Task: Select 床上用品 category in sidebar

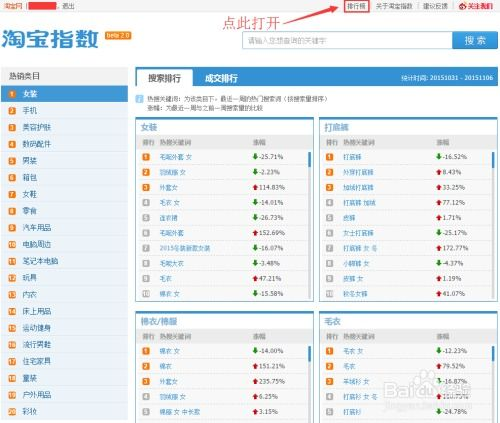Action: pyautogui.click(x=64, y=311)
